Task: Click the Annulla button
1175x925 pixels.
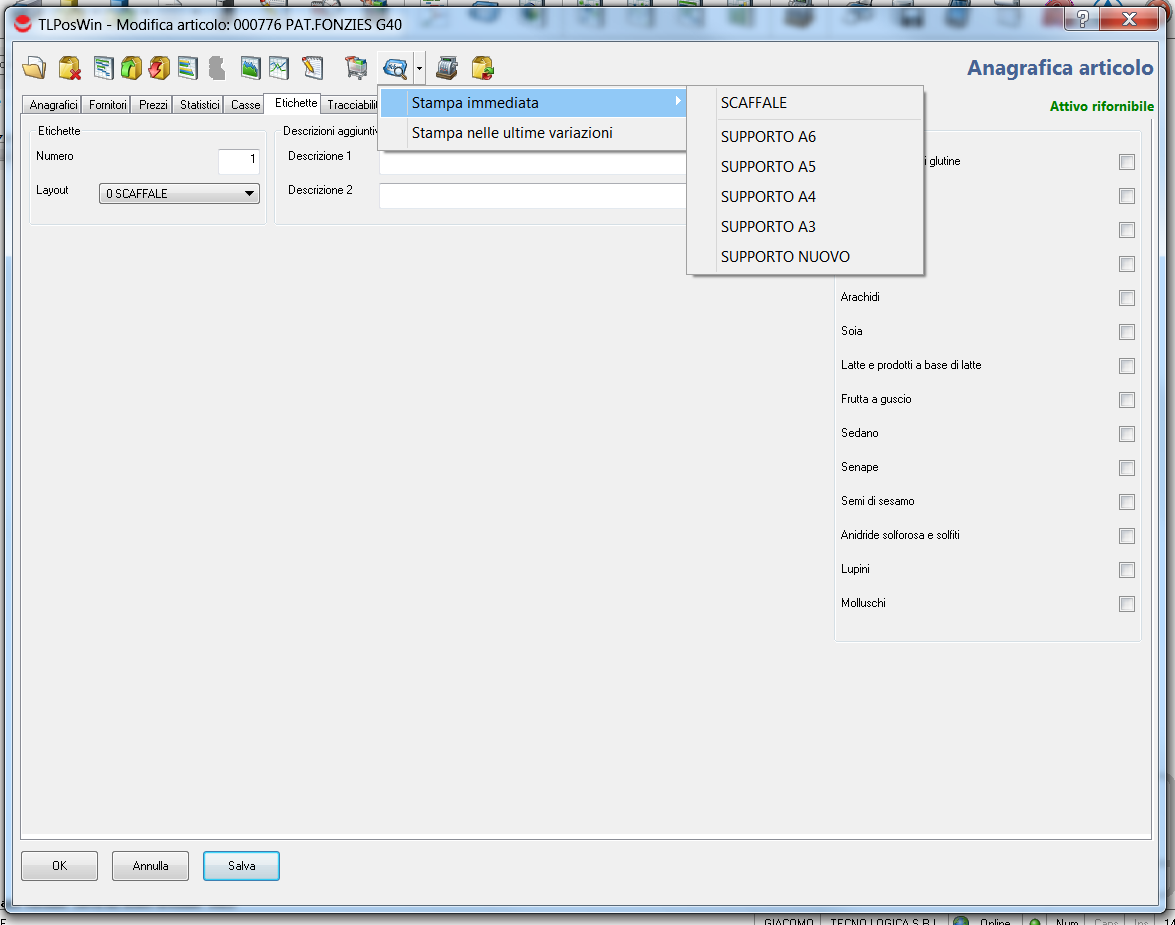Action: click(x=150, y=866)
